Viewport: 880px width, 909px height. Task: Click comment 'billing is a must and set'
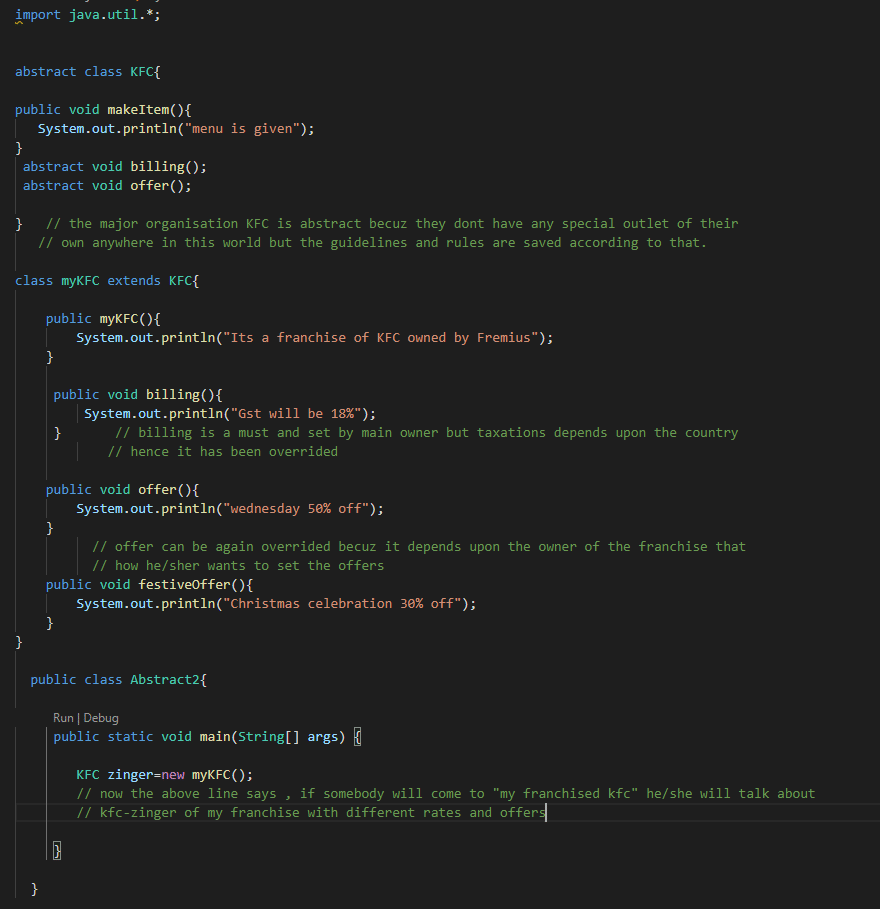point(426,432)
